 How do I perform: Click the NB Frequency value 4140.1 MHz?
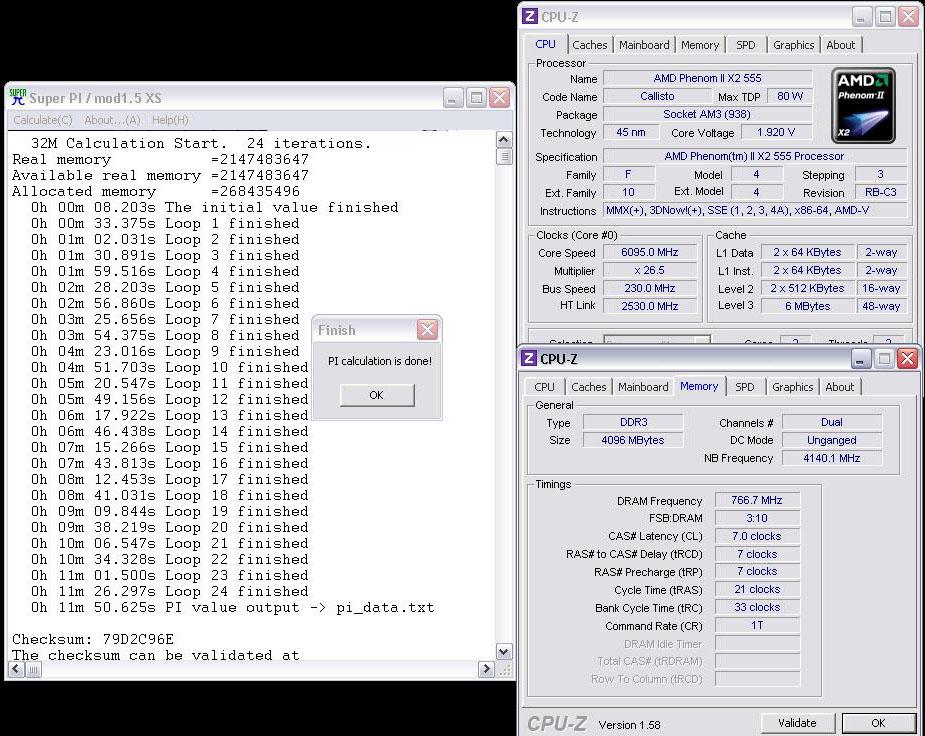(832, 458)
